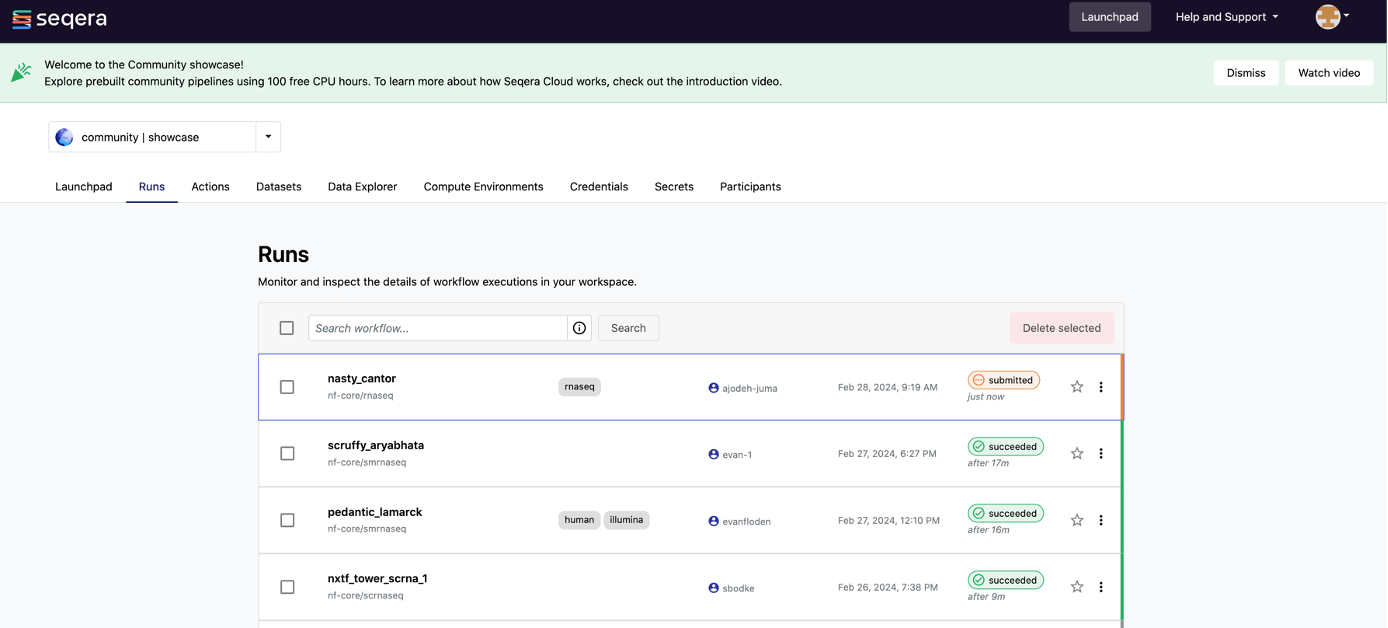Click user icon beside evan-1
The height and width of the screenshot is (628, 1388).
point(713,454)
